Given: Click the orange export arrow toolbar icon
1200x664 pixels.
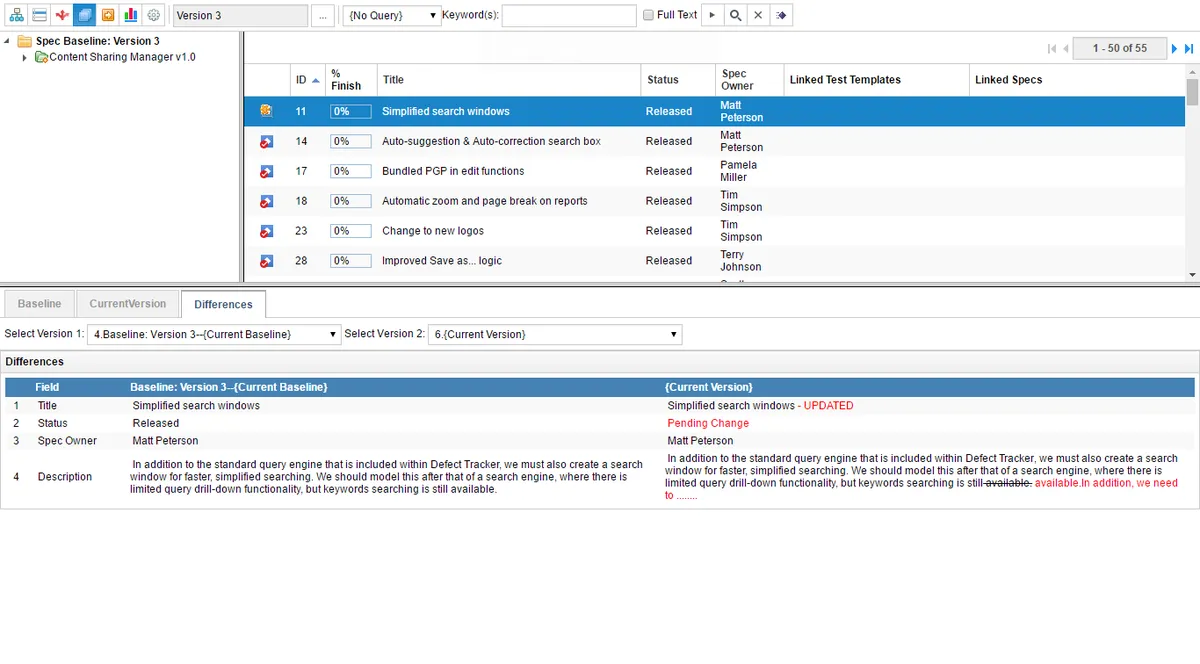Looking at the screenshot, I should click(107, 15).
